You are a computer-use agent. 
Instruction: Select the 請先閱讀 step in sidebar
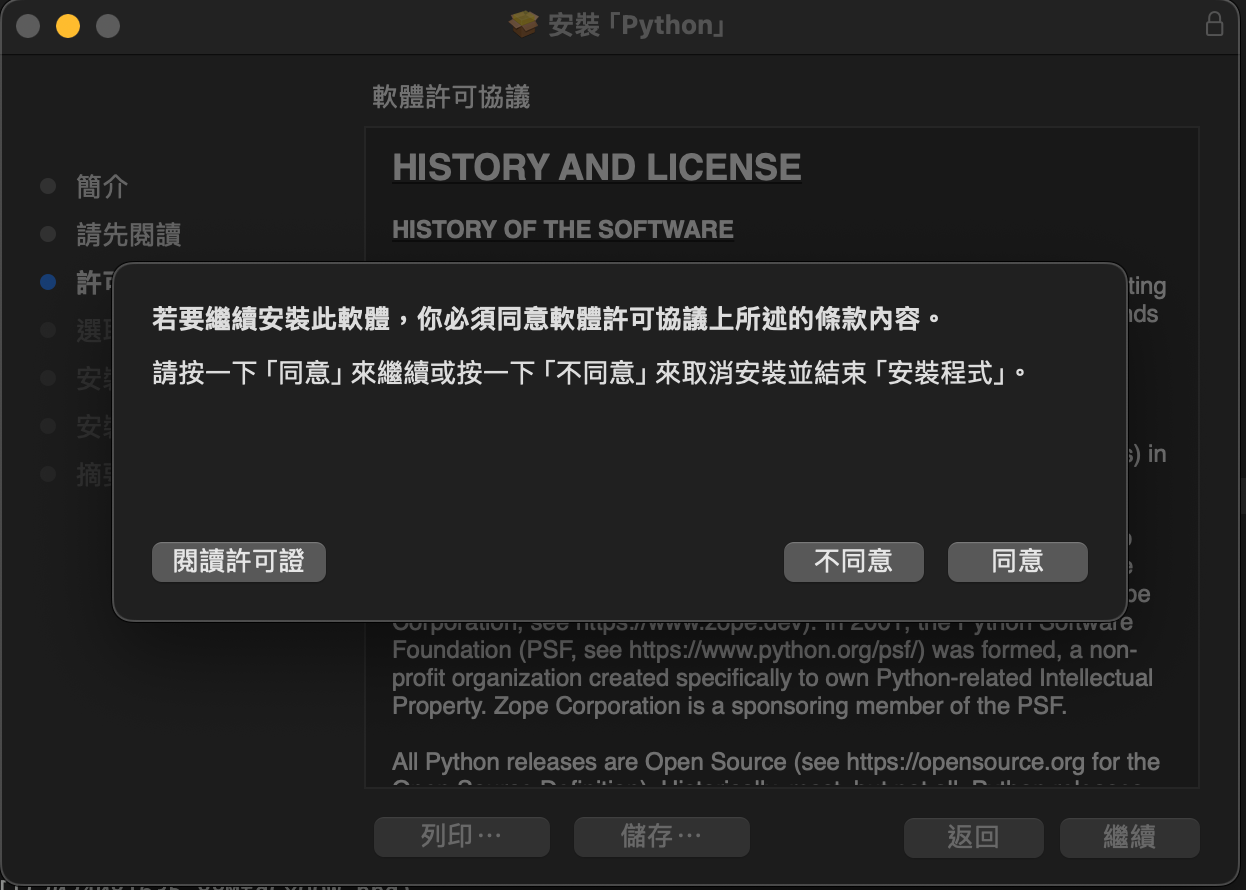(x=128, y=235)
